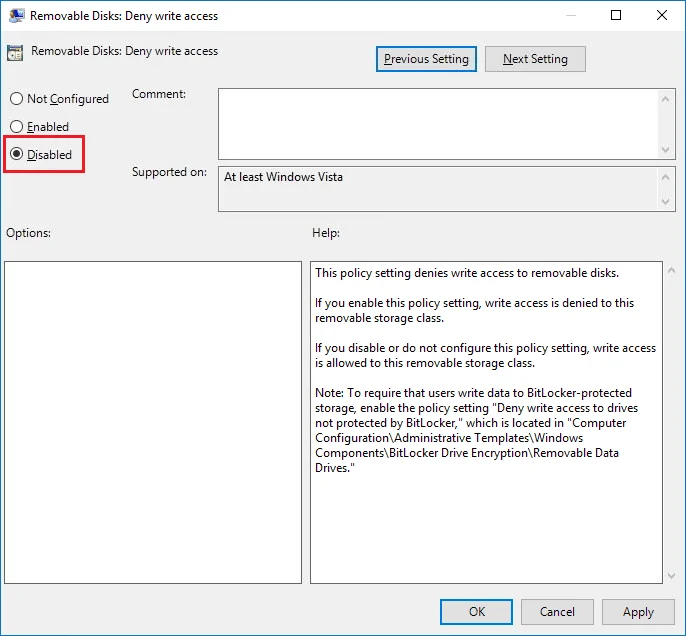This screenshot has width=686, height=636.
Task: Click the policy heading below title bar
Action: click(124, 51)
